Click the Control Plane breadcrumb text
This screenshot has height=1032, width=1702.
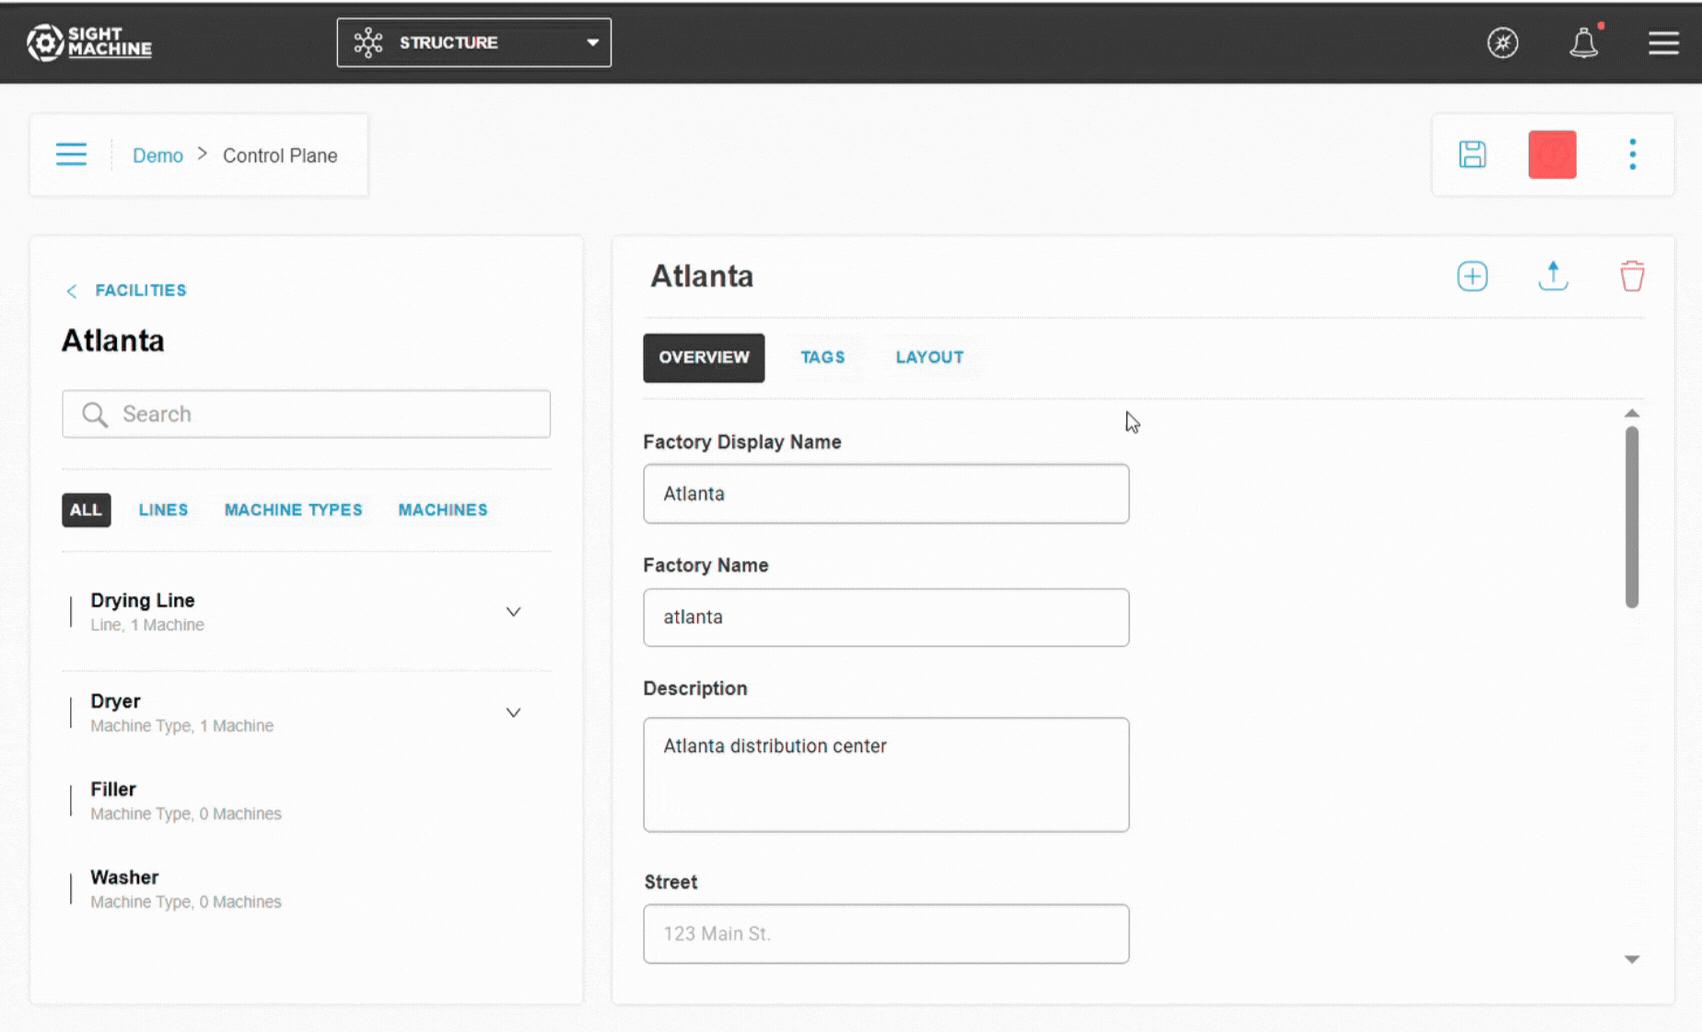[280, 156]
